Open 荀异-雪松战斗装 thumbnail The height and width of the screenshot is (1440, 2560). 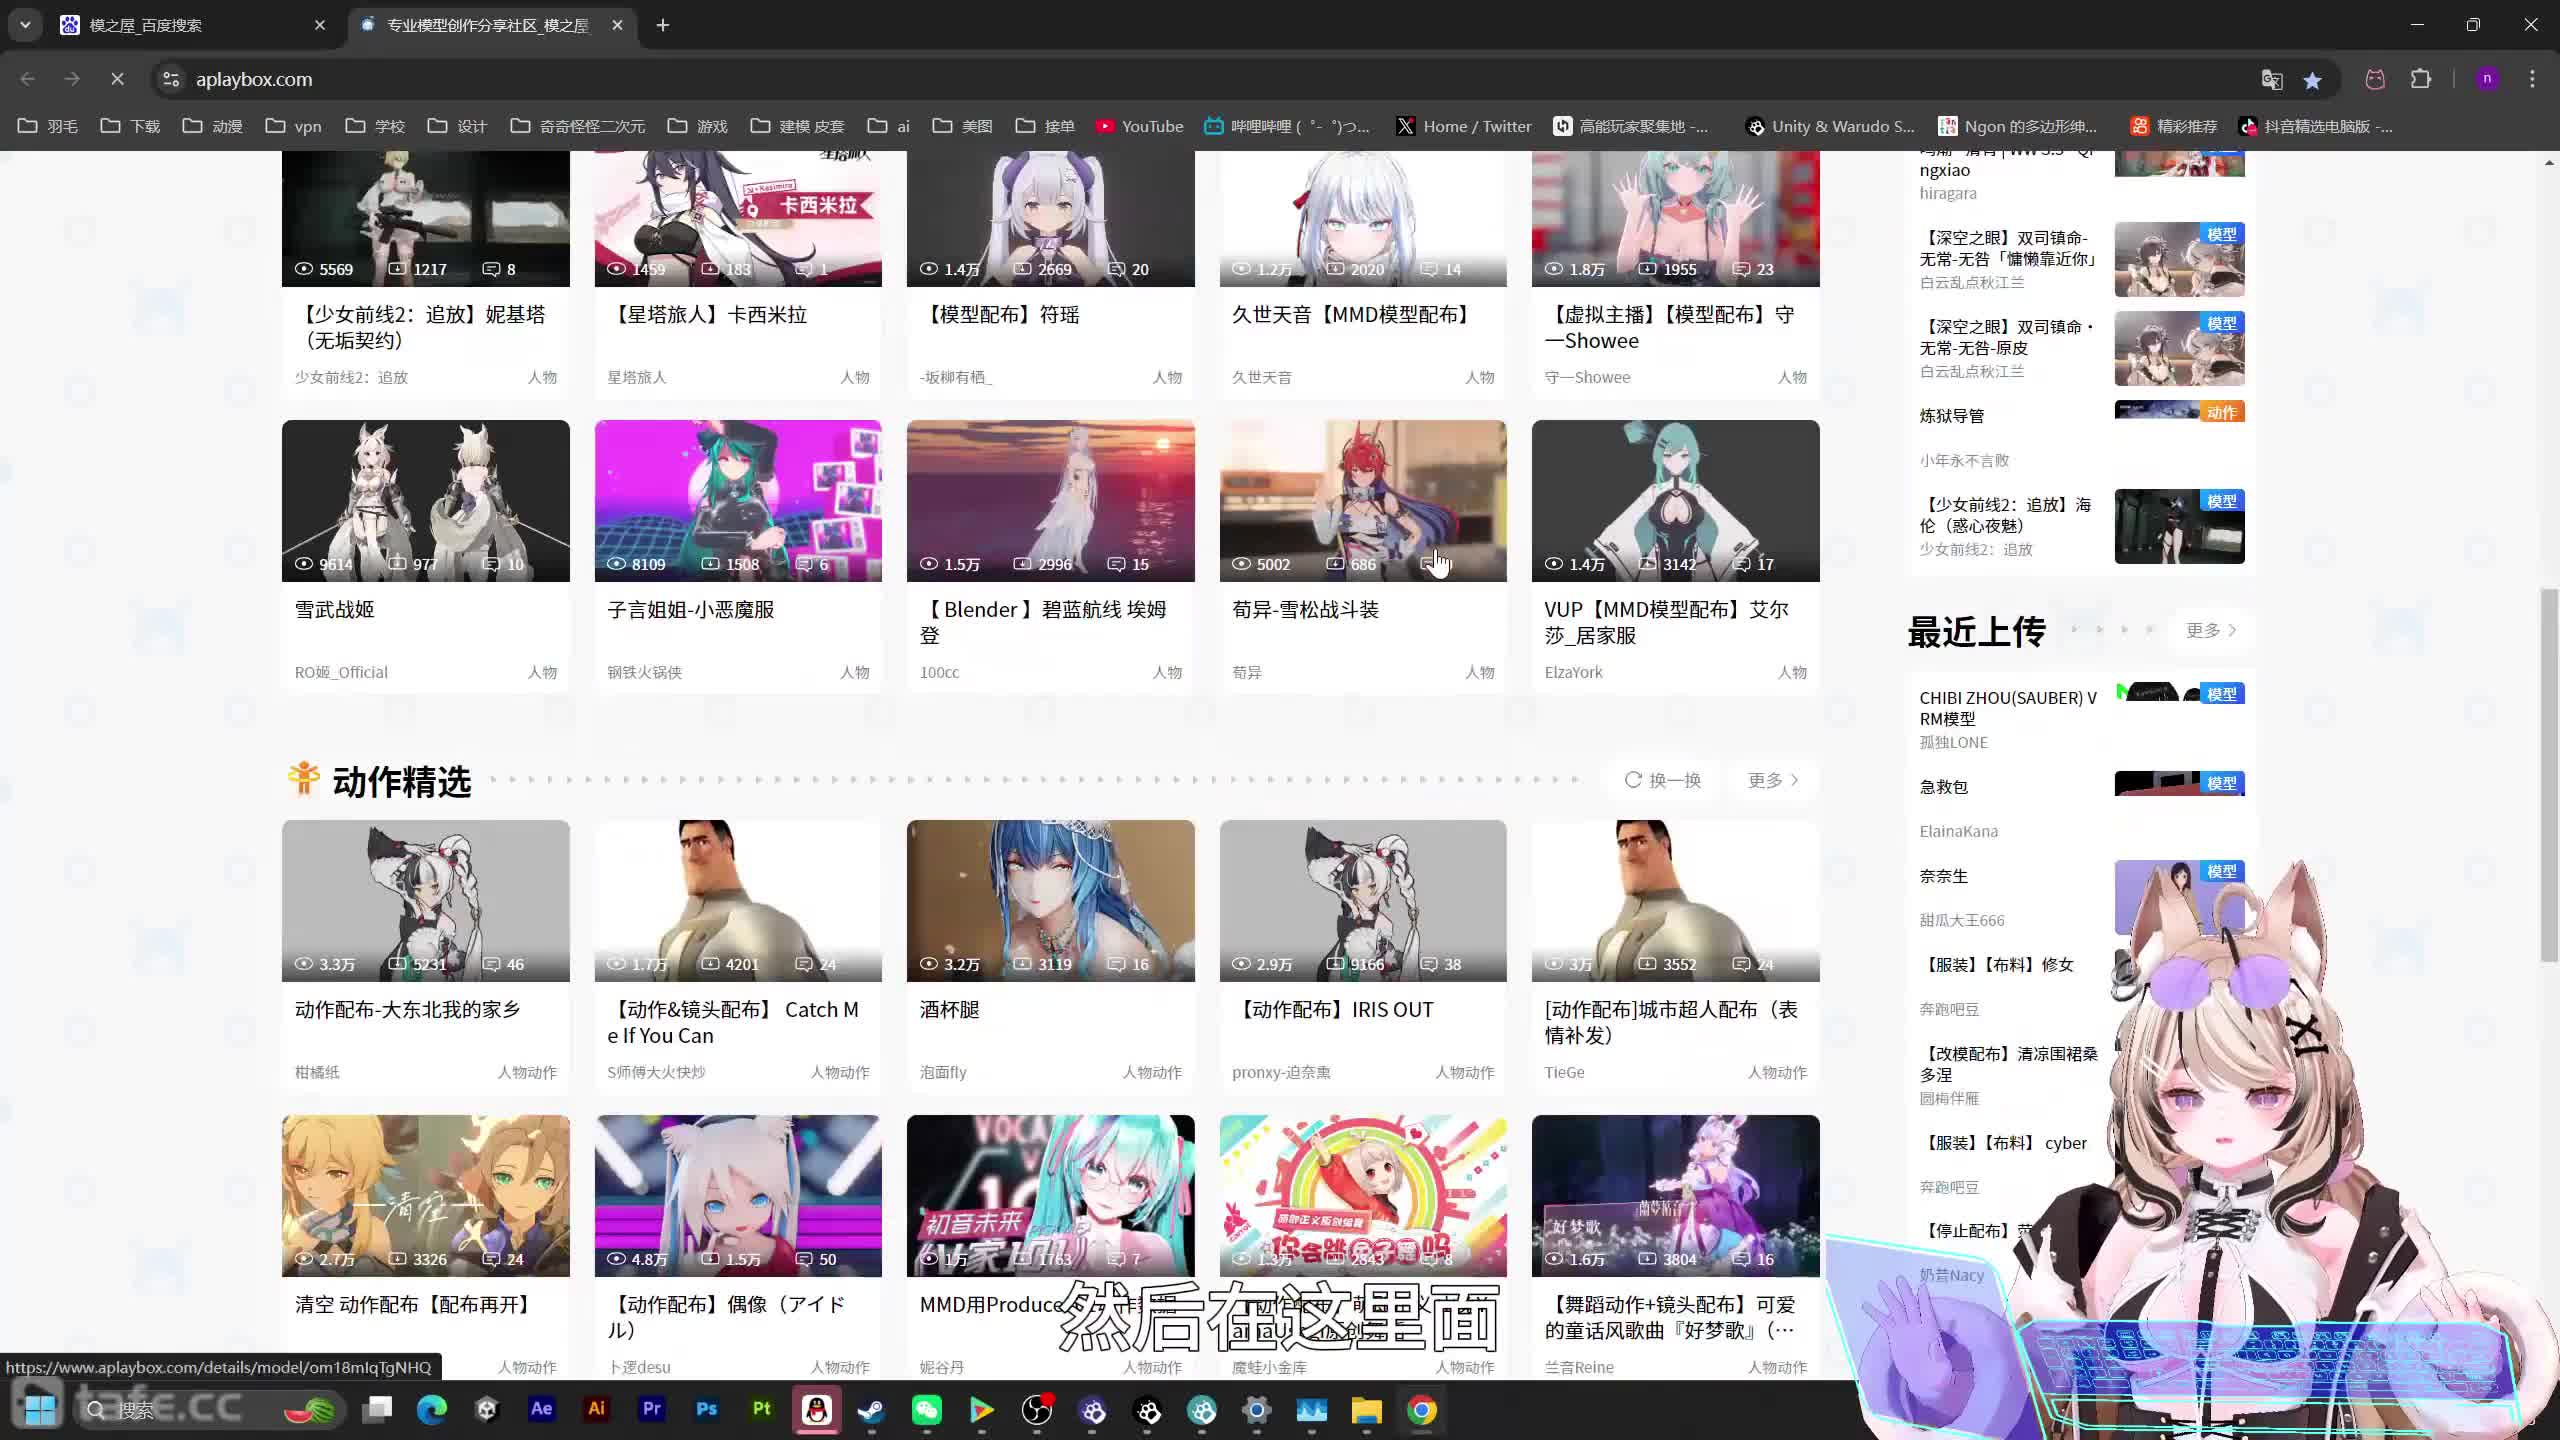1363,501
